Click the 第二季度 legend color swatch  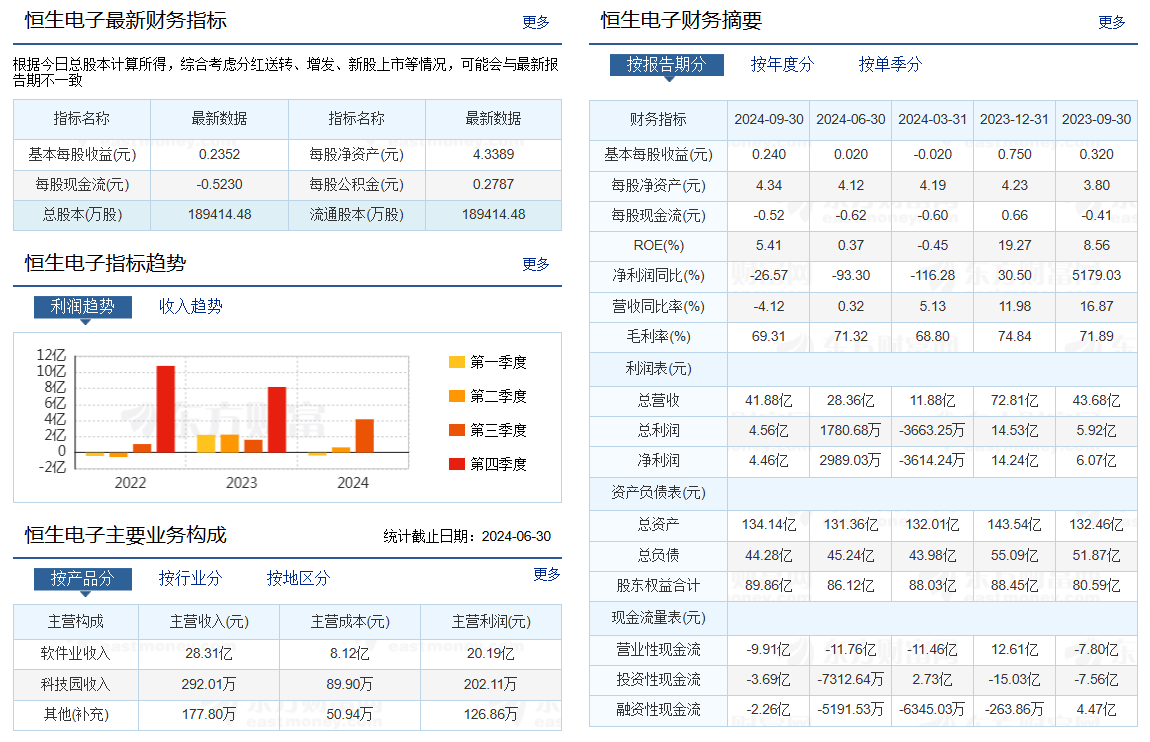tap(457, 396)
